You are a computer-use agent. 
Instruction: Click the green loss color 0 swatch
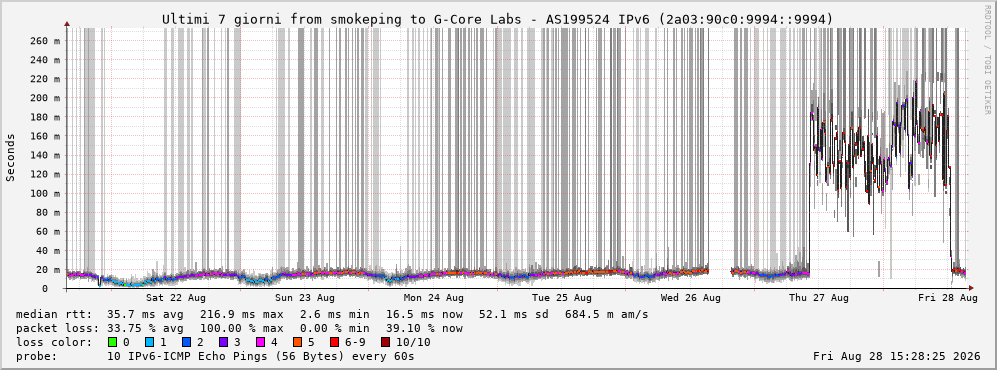[x=113, y=342]
